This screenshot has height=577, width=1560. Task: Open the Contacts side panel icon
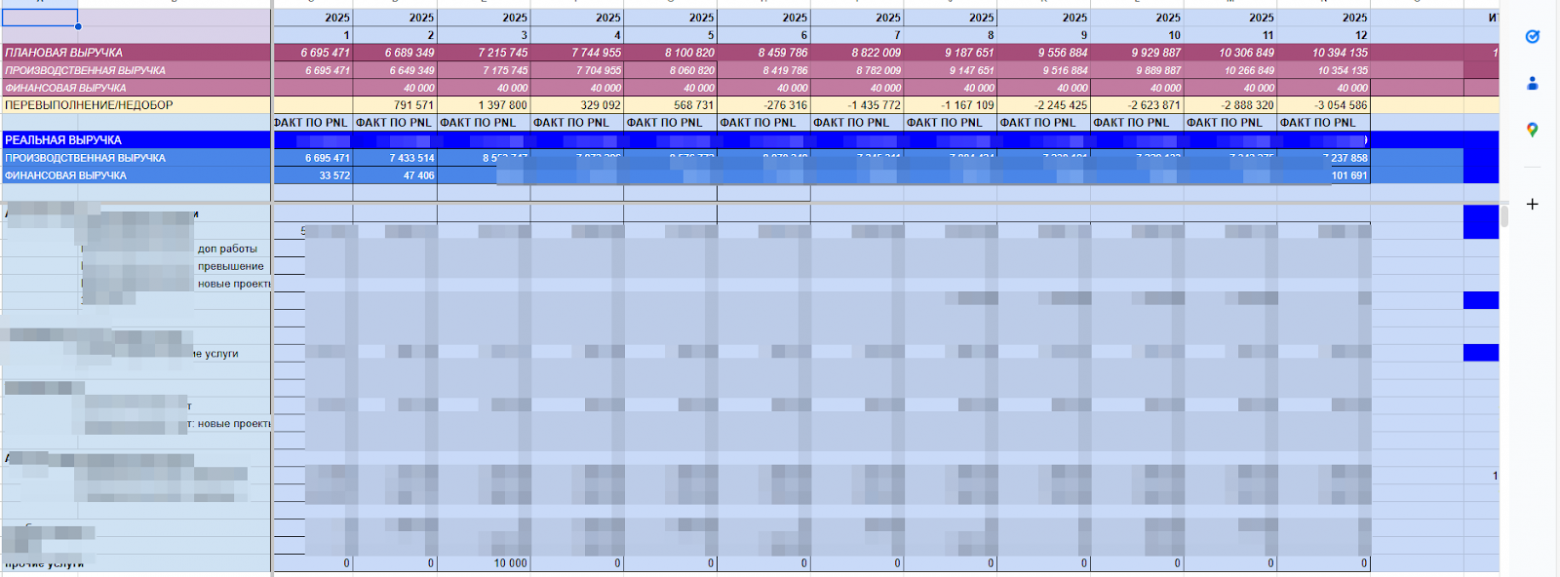(x=1532, y=83)
